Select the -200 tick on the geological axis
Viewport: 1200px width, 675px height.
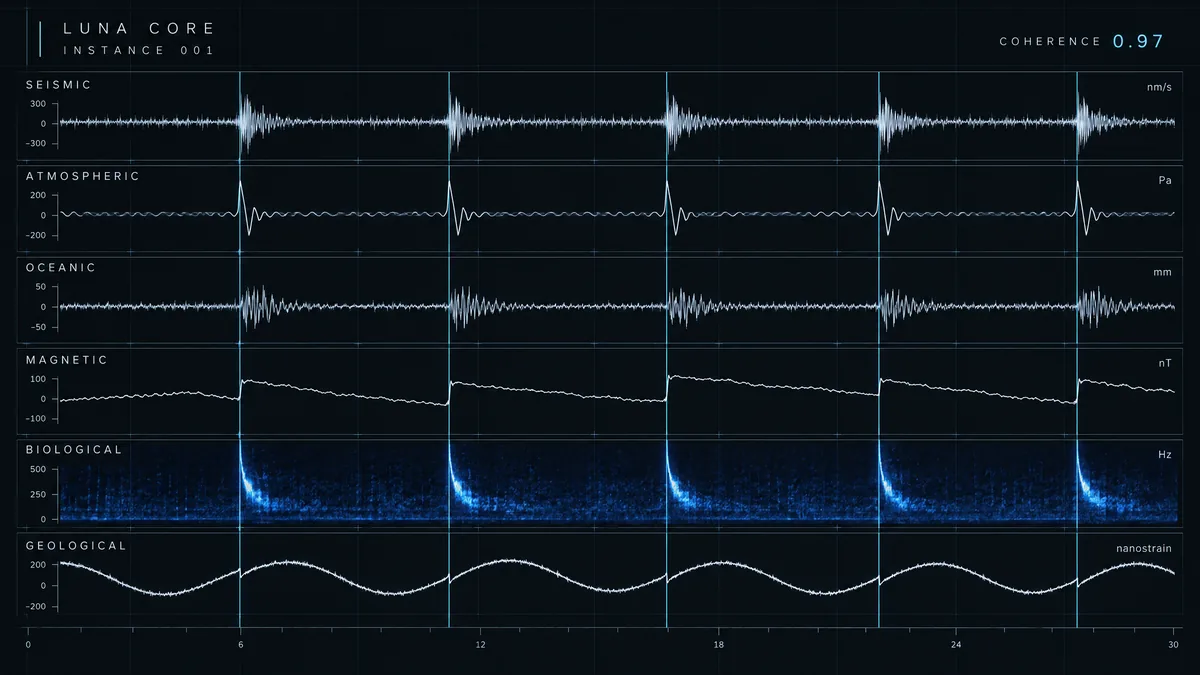36,606
